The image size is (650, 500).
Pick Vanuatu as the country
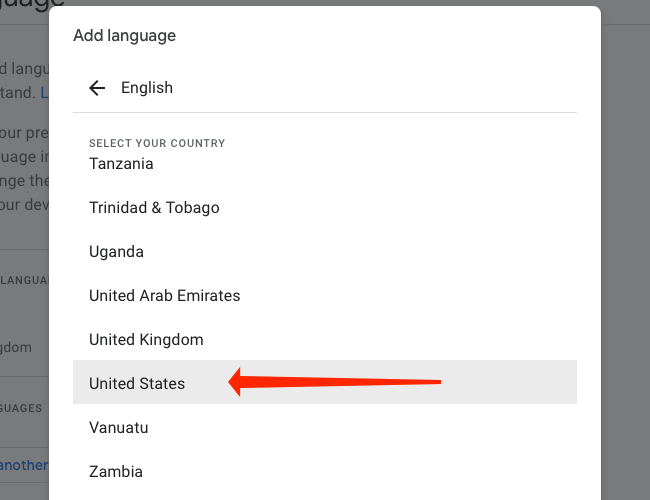pyautogui.click(x=119, y=428)
